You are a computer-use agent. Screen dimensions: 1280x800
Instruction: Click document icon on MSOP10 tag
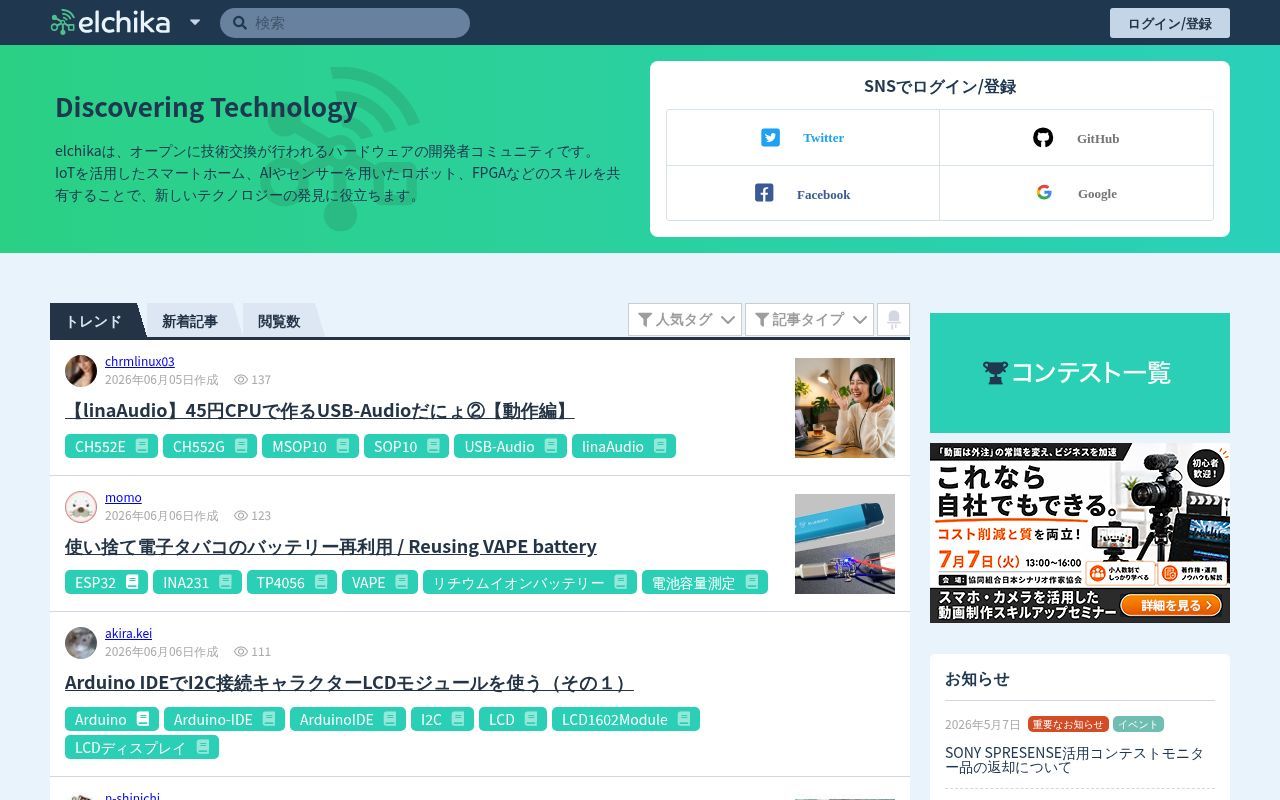343,446
